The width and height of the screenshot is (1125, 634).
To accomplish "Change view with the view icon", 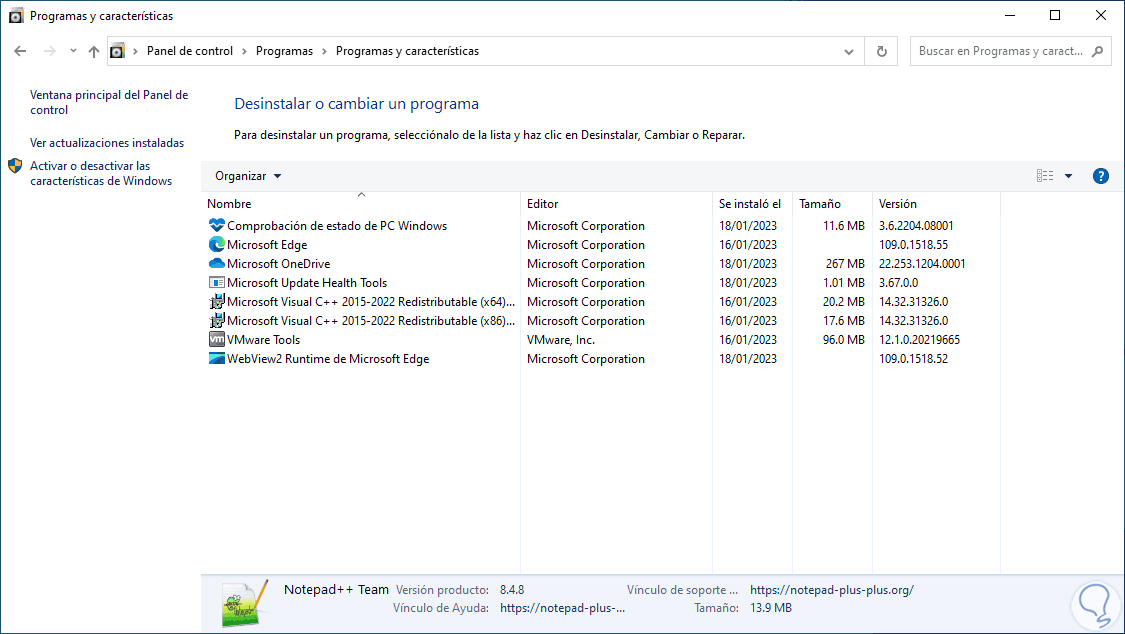I will coord(1045,176).
